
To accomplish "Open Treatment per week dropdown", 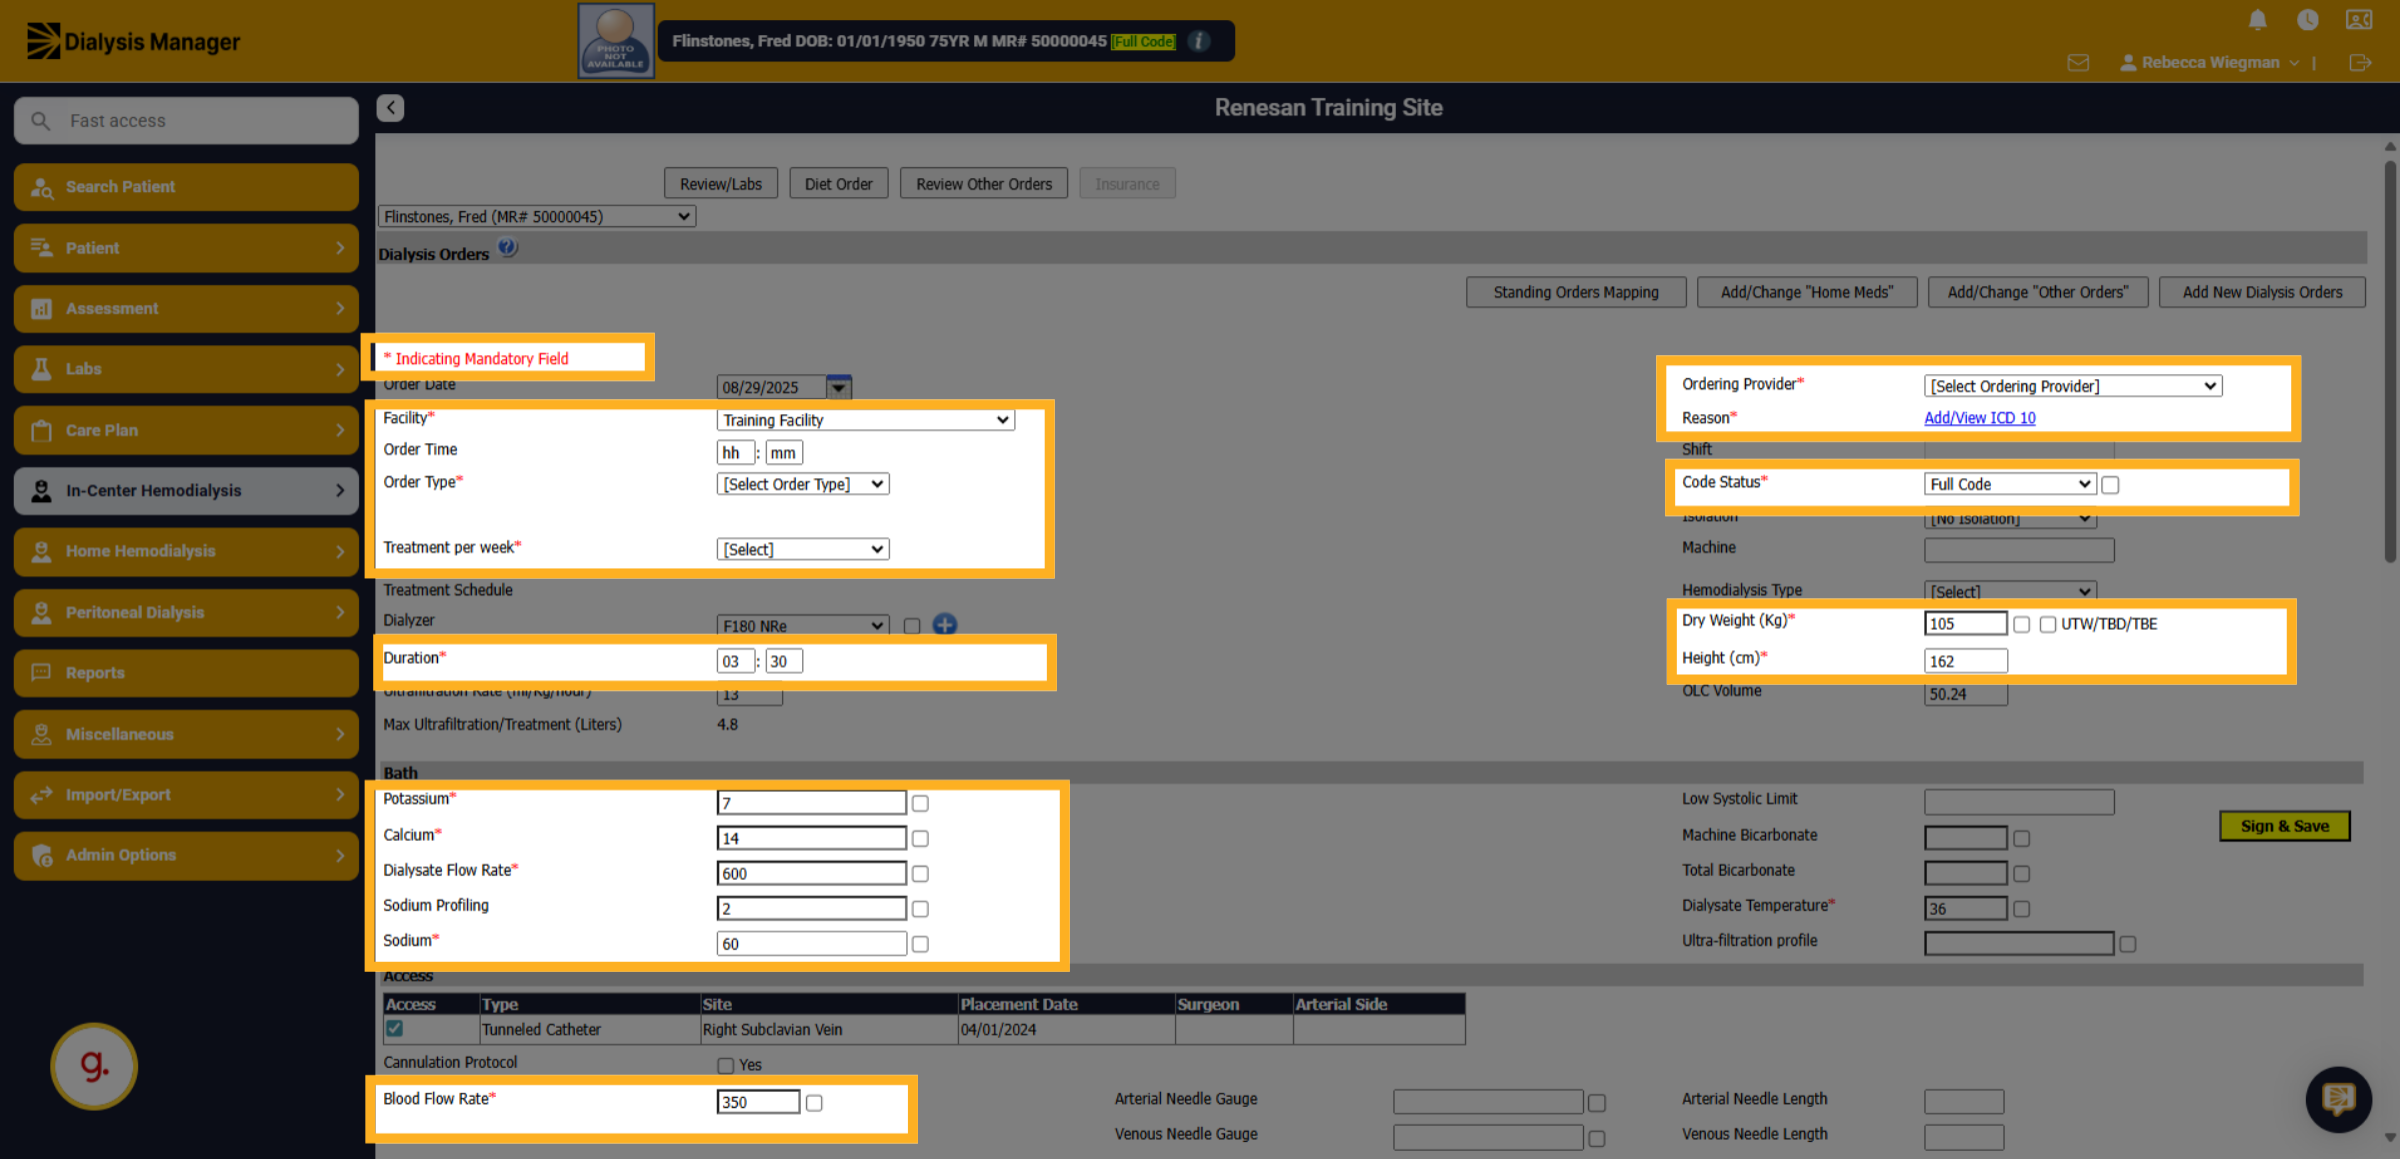I will 802,549.
